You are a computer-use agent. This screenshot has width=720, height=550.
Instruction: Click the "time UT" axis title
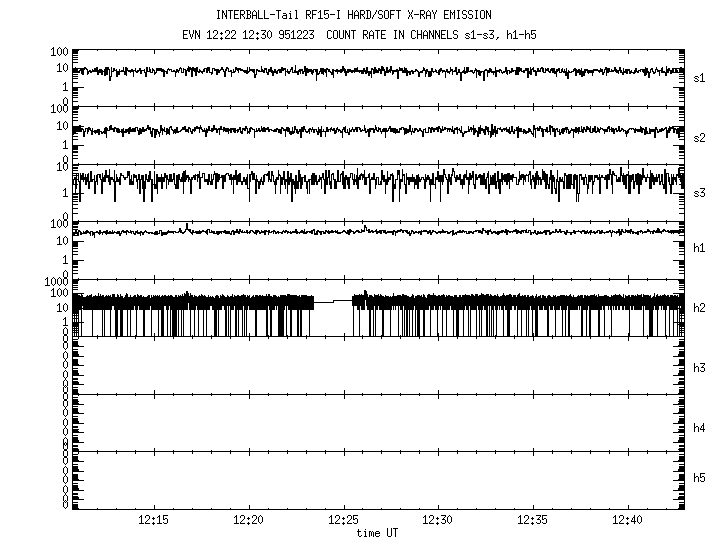point(378,534)
